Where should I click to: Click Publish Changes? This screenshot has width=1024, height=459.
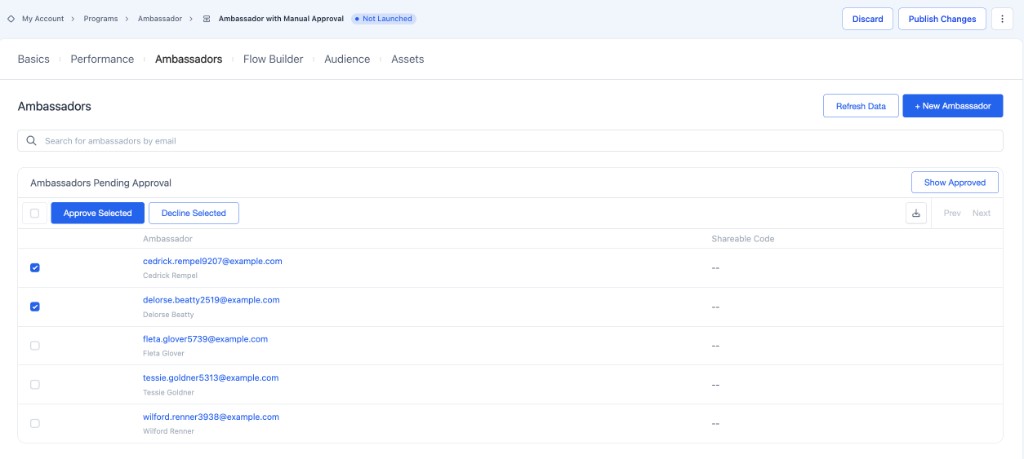[942, 19]
